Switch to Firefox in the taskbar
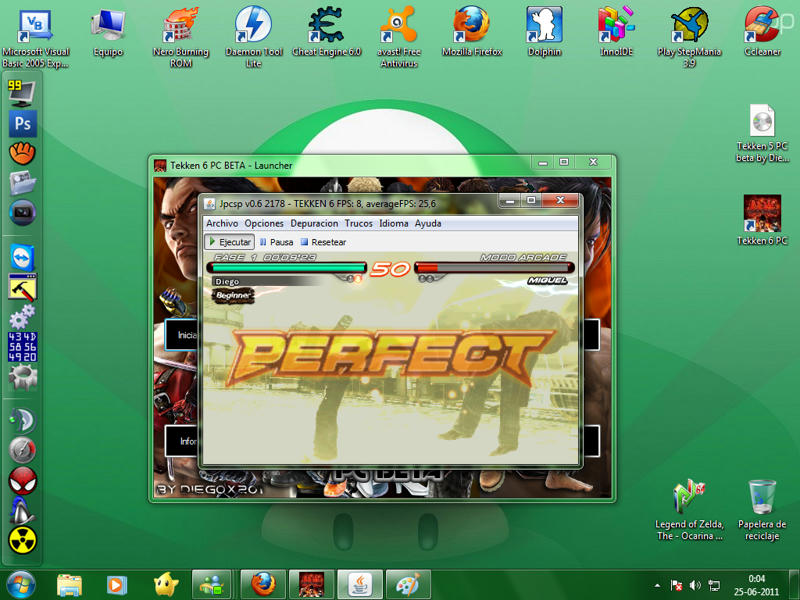 coord(263,585)
